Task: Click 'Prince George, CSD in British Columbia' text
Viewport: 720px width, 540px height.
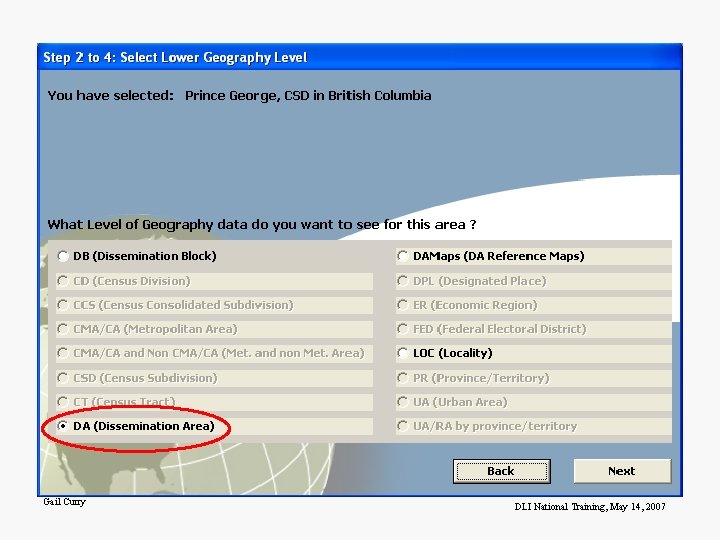Action: point(308,96)
